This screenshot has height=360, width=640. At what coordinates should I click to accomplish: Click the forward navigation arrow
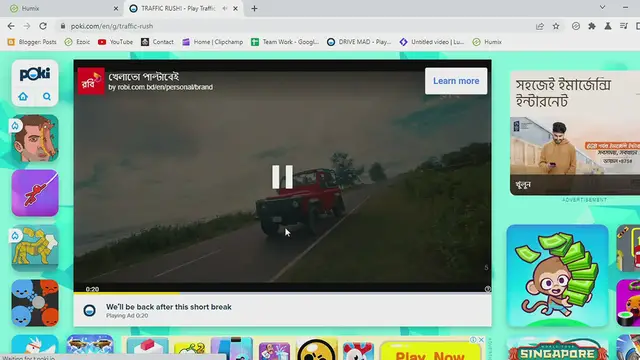point(27,26)
